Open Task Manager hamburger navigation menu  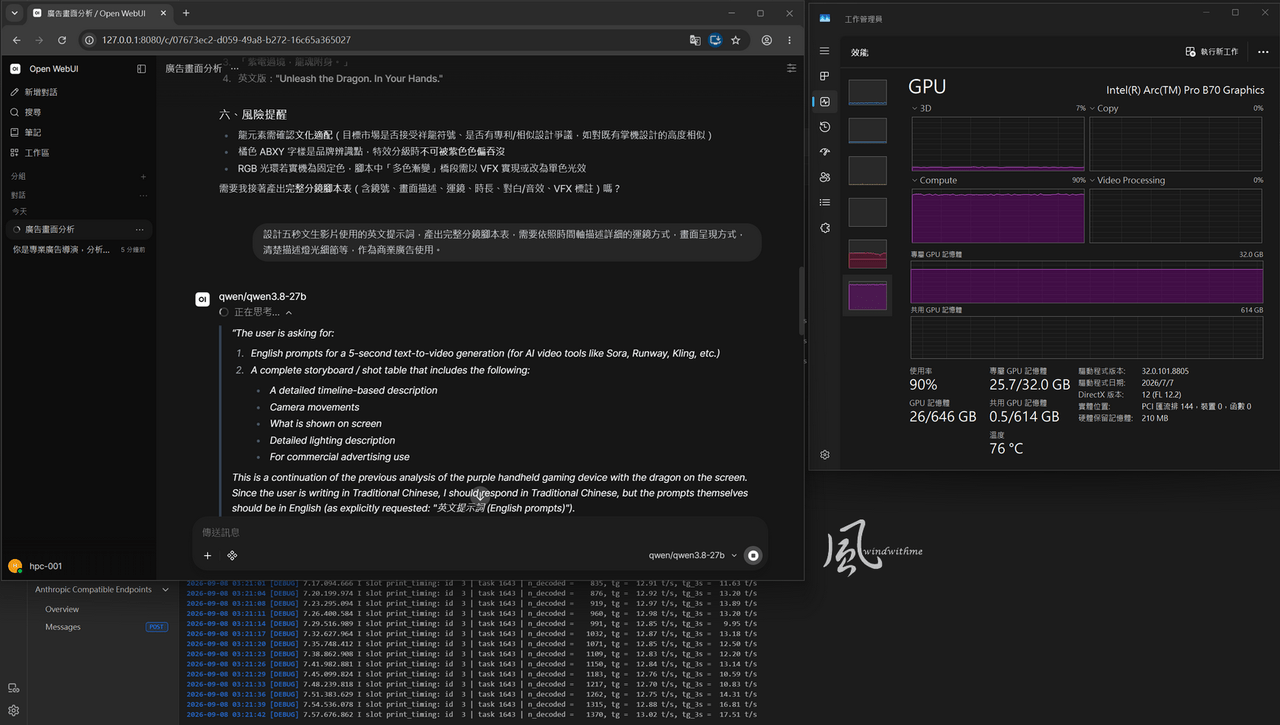click(x=824, y=51)
